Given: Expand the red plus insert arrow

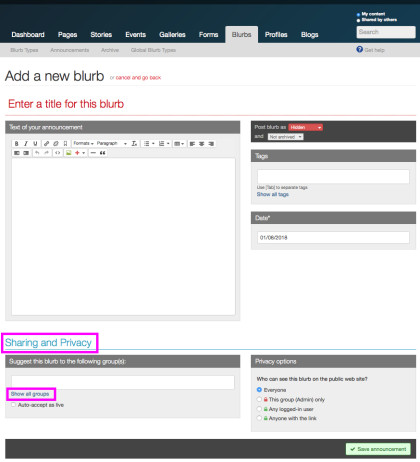Looking at the screenshot, I should point(83,153).
